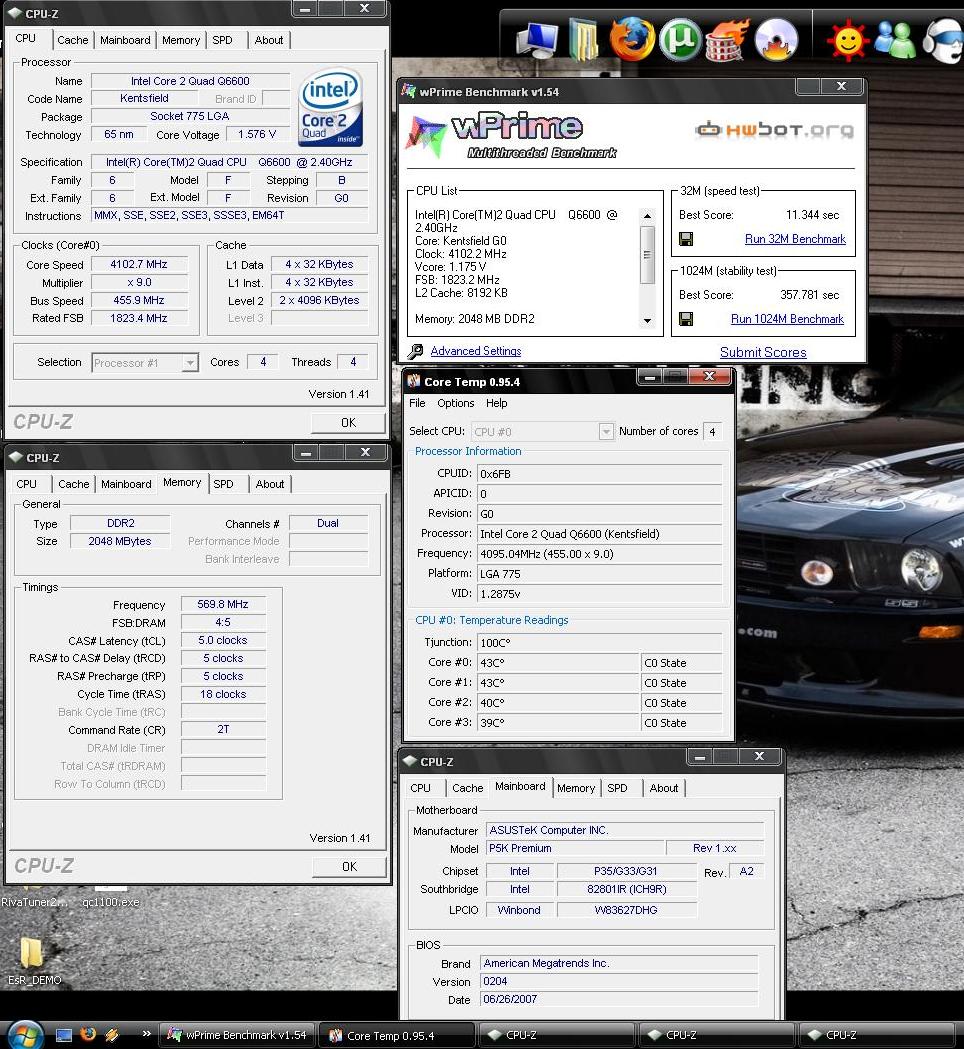Switch to Cache tab in top CPU-Z

73,40
